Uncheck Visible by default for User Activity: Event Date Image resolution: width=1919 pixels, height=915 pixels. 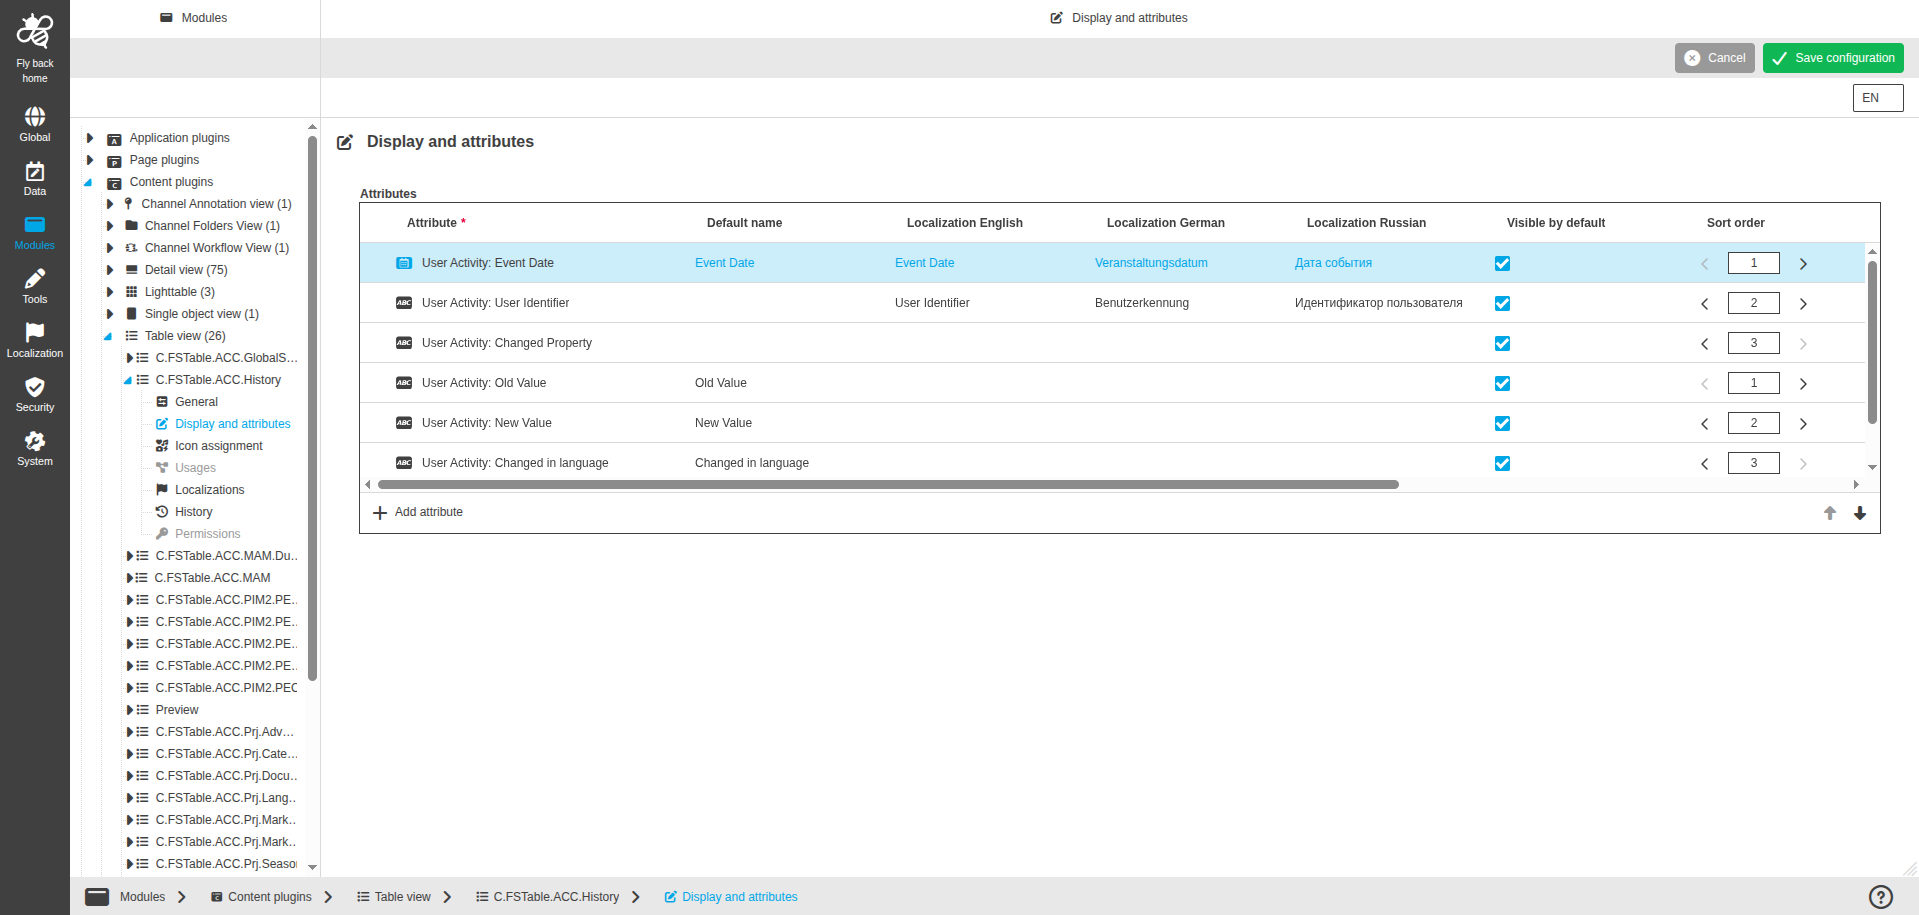tap(1502, 263)
